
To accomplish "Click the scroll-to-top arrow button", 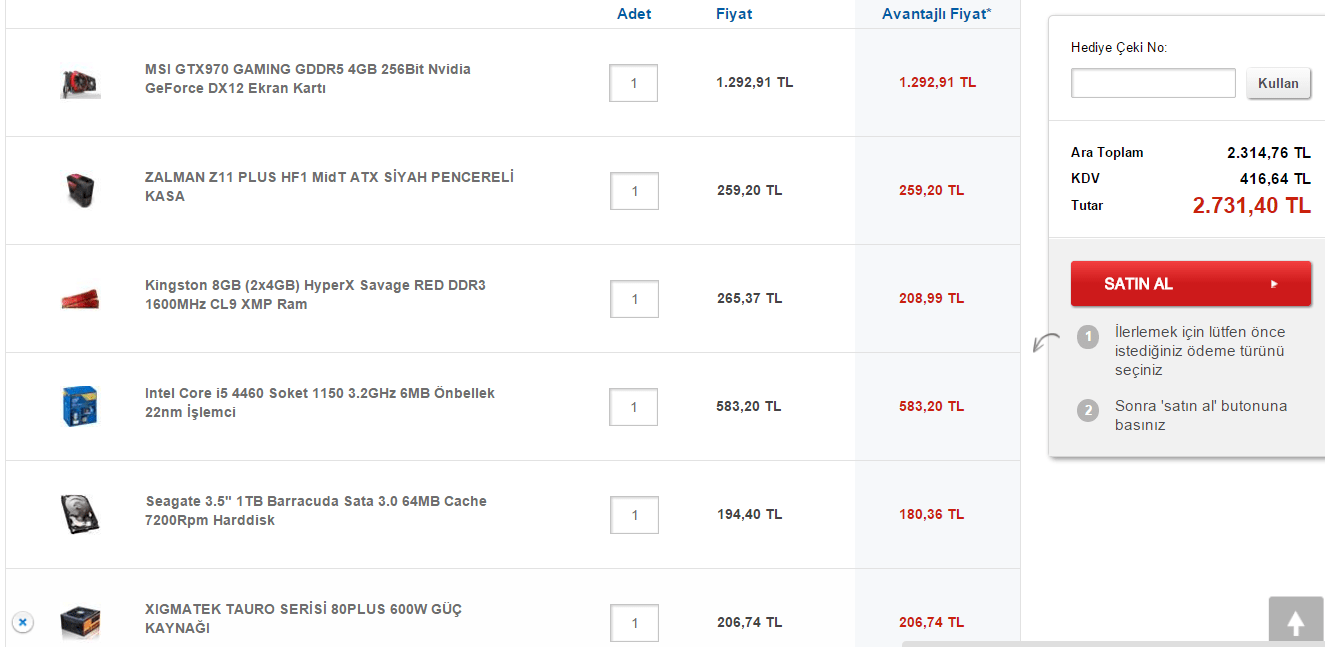I will (1296, 622).
